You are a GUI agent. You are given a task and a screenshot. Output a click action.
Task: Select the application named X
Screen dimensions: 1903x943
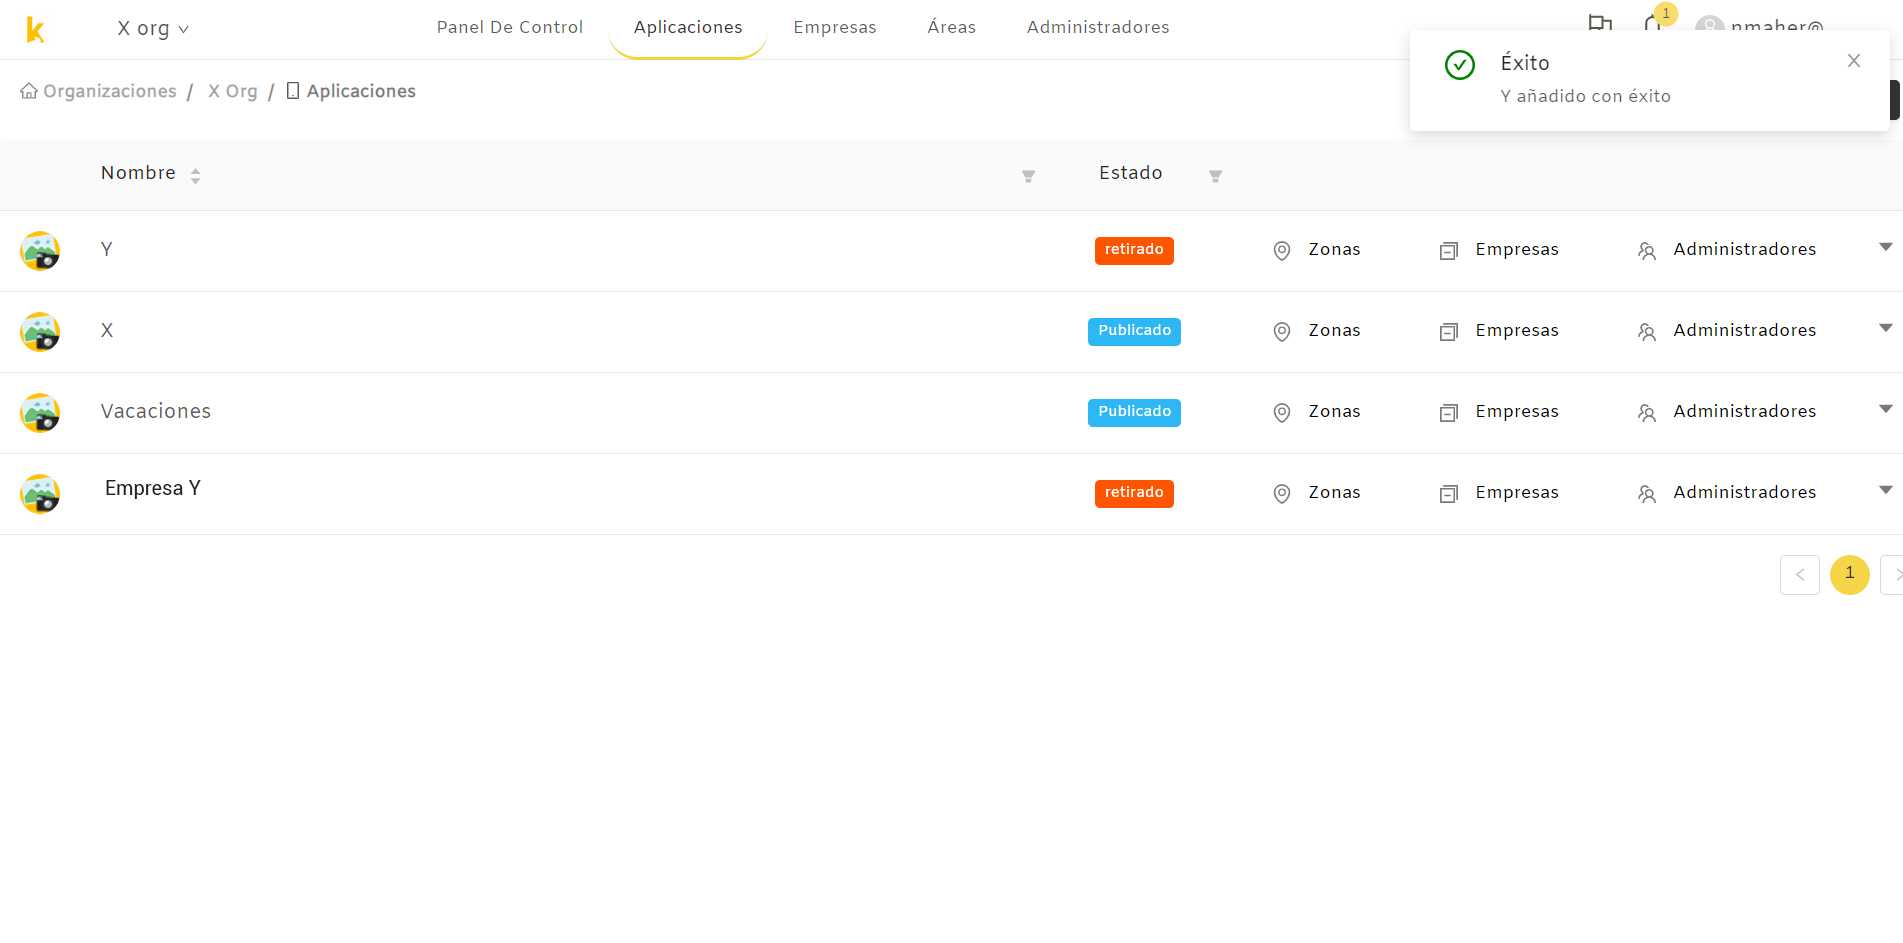point(107,330)
